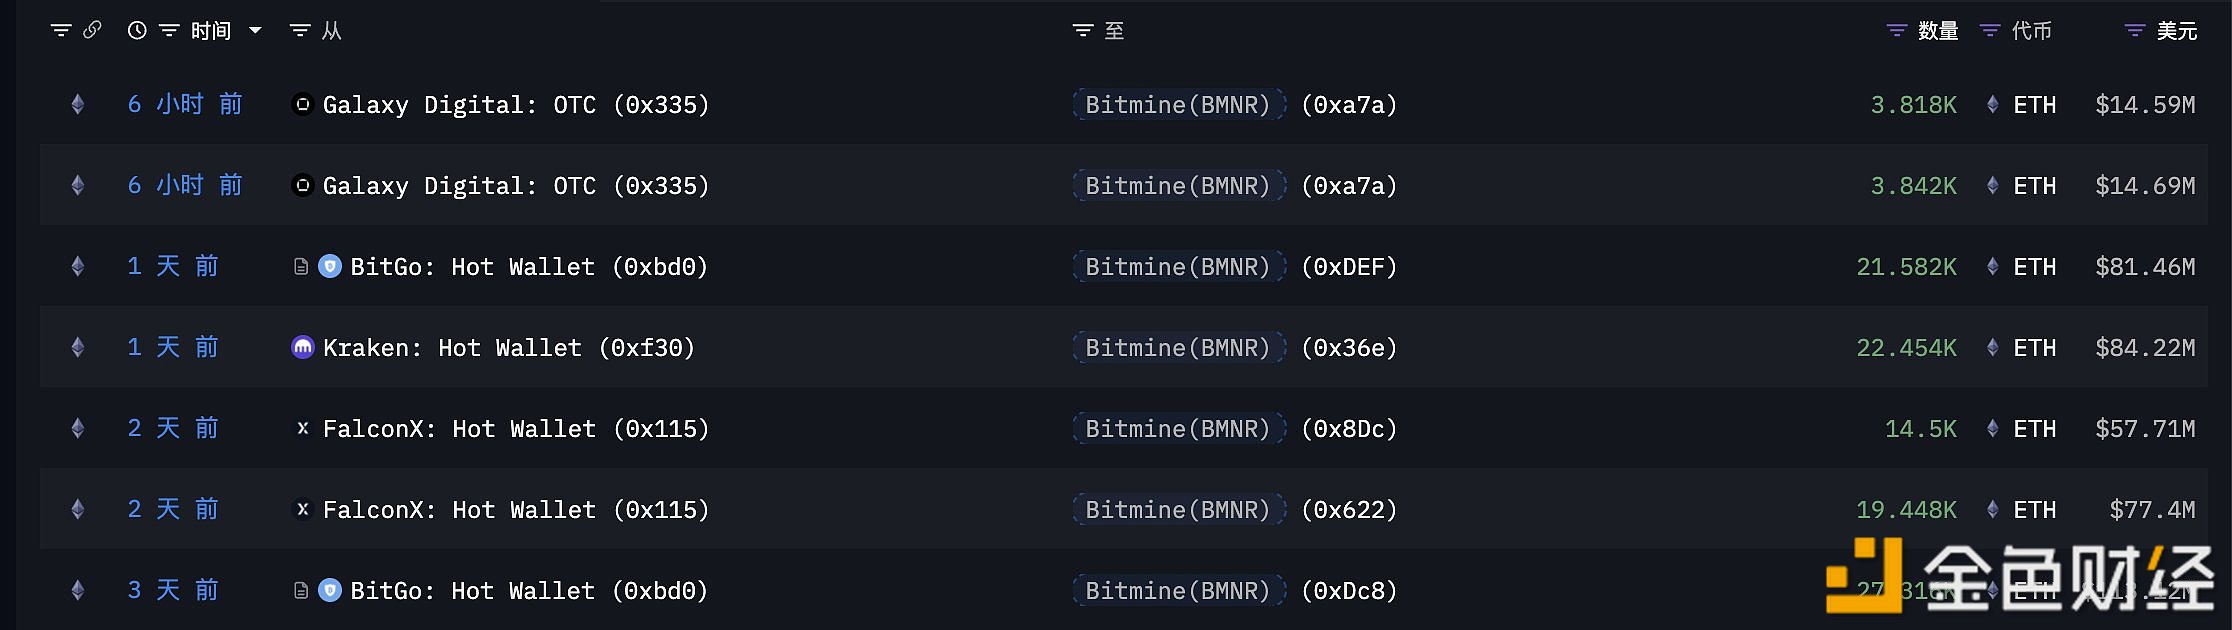Click the Kraken exchange logo icon
The height and width of the screenshot is (630, 2232).
pyautogui.click(x=302, y=347)
